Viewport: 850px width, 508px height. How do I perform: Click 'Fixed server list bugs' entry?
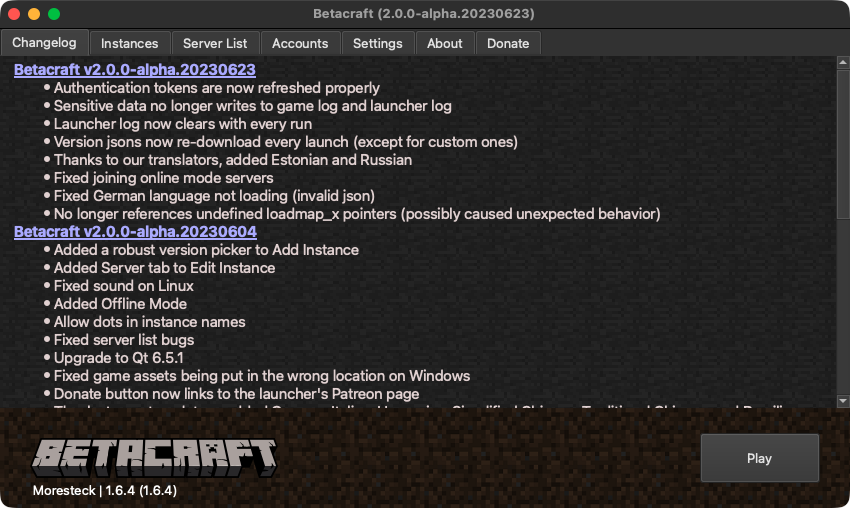click(x=124, y=340)
